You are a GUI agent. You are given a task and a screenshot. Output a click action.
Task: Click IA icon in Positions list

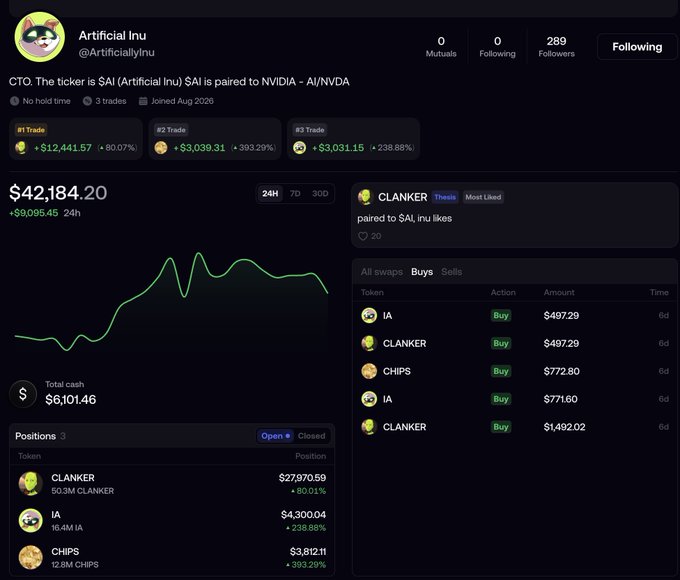30,521
